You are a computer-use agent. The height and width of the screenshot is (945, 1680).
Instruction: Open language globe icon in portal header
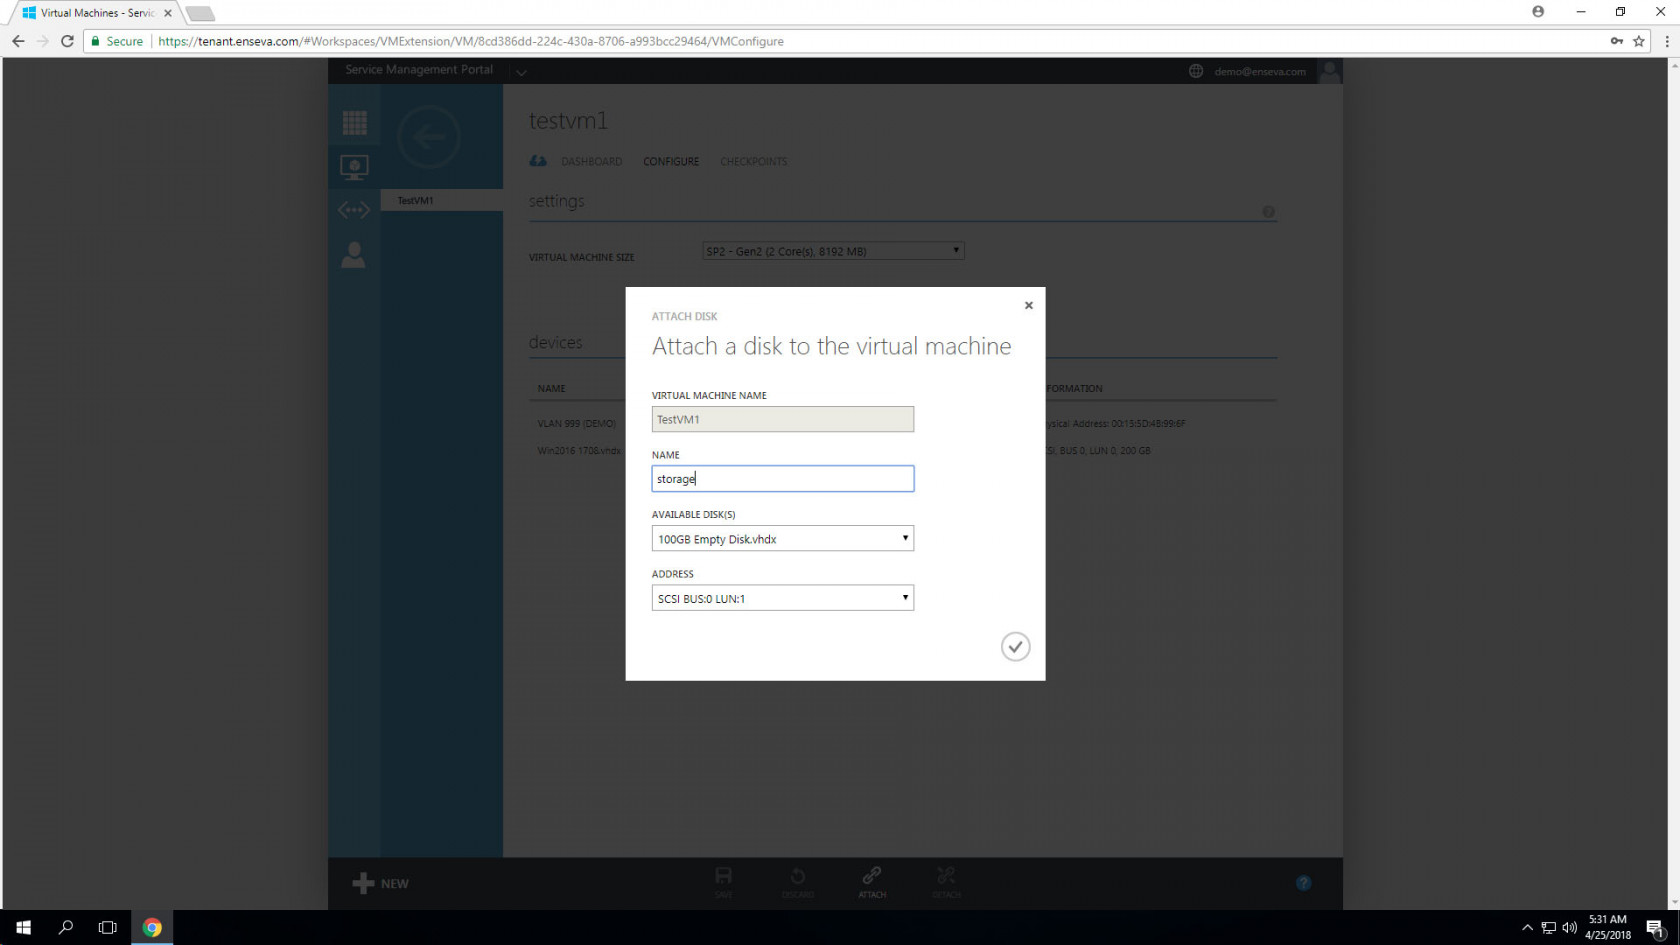1196,71
